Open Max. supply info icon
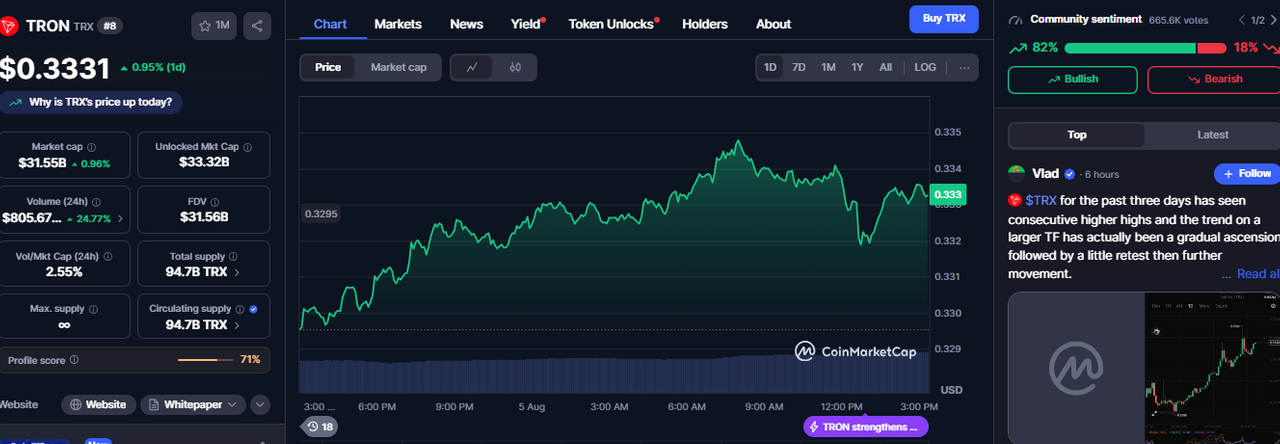 [93, 309]
